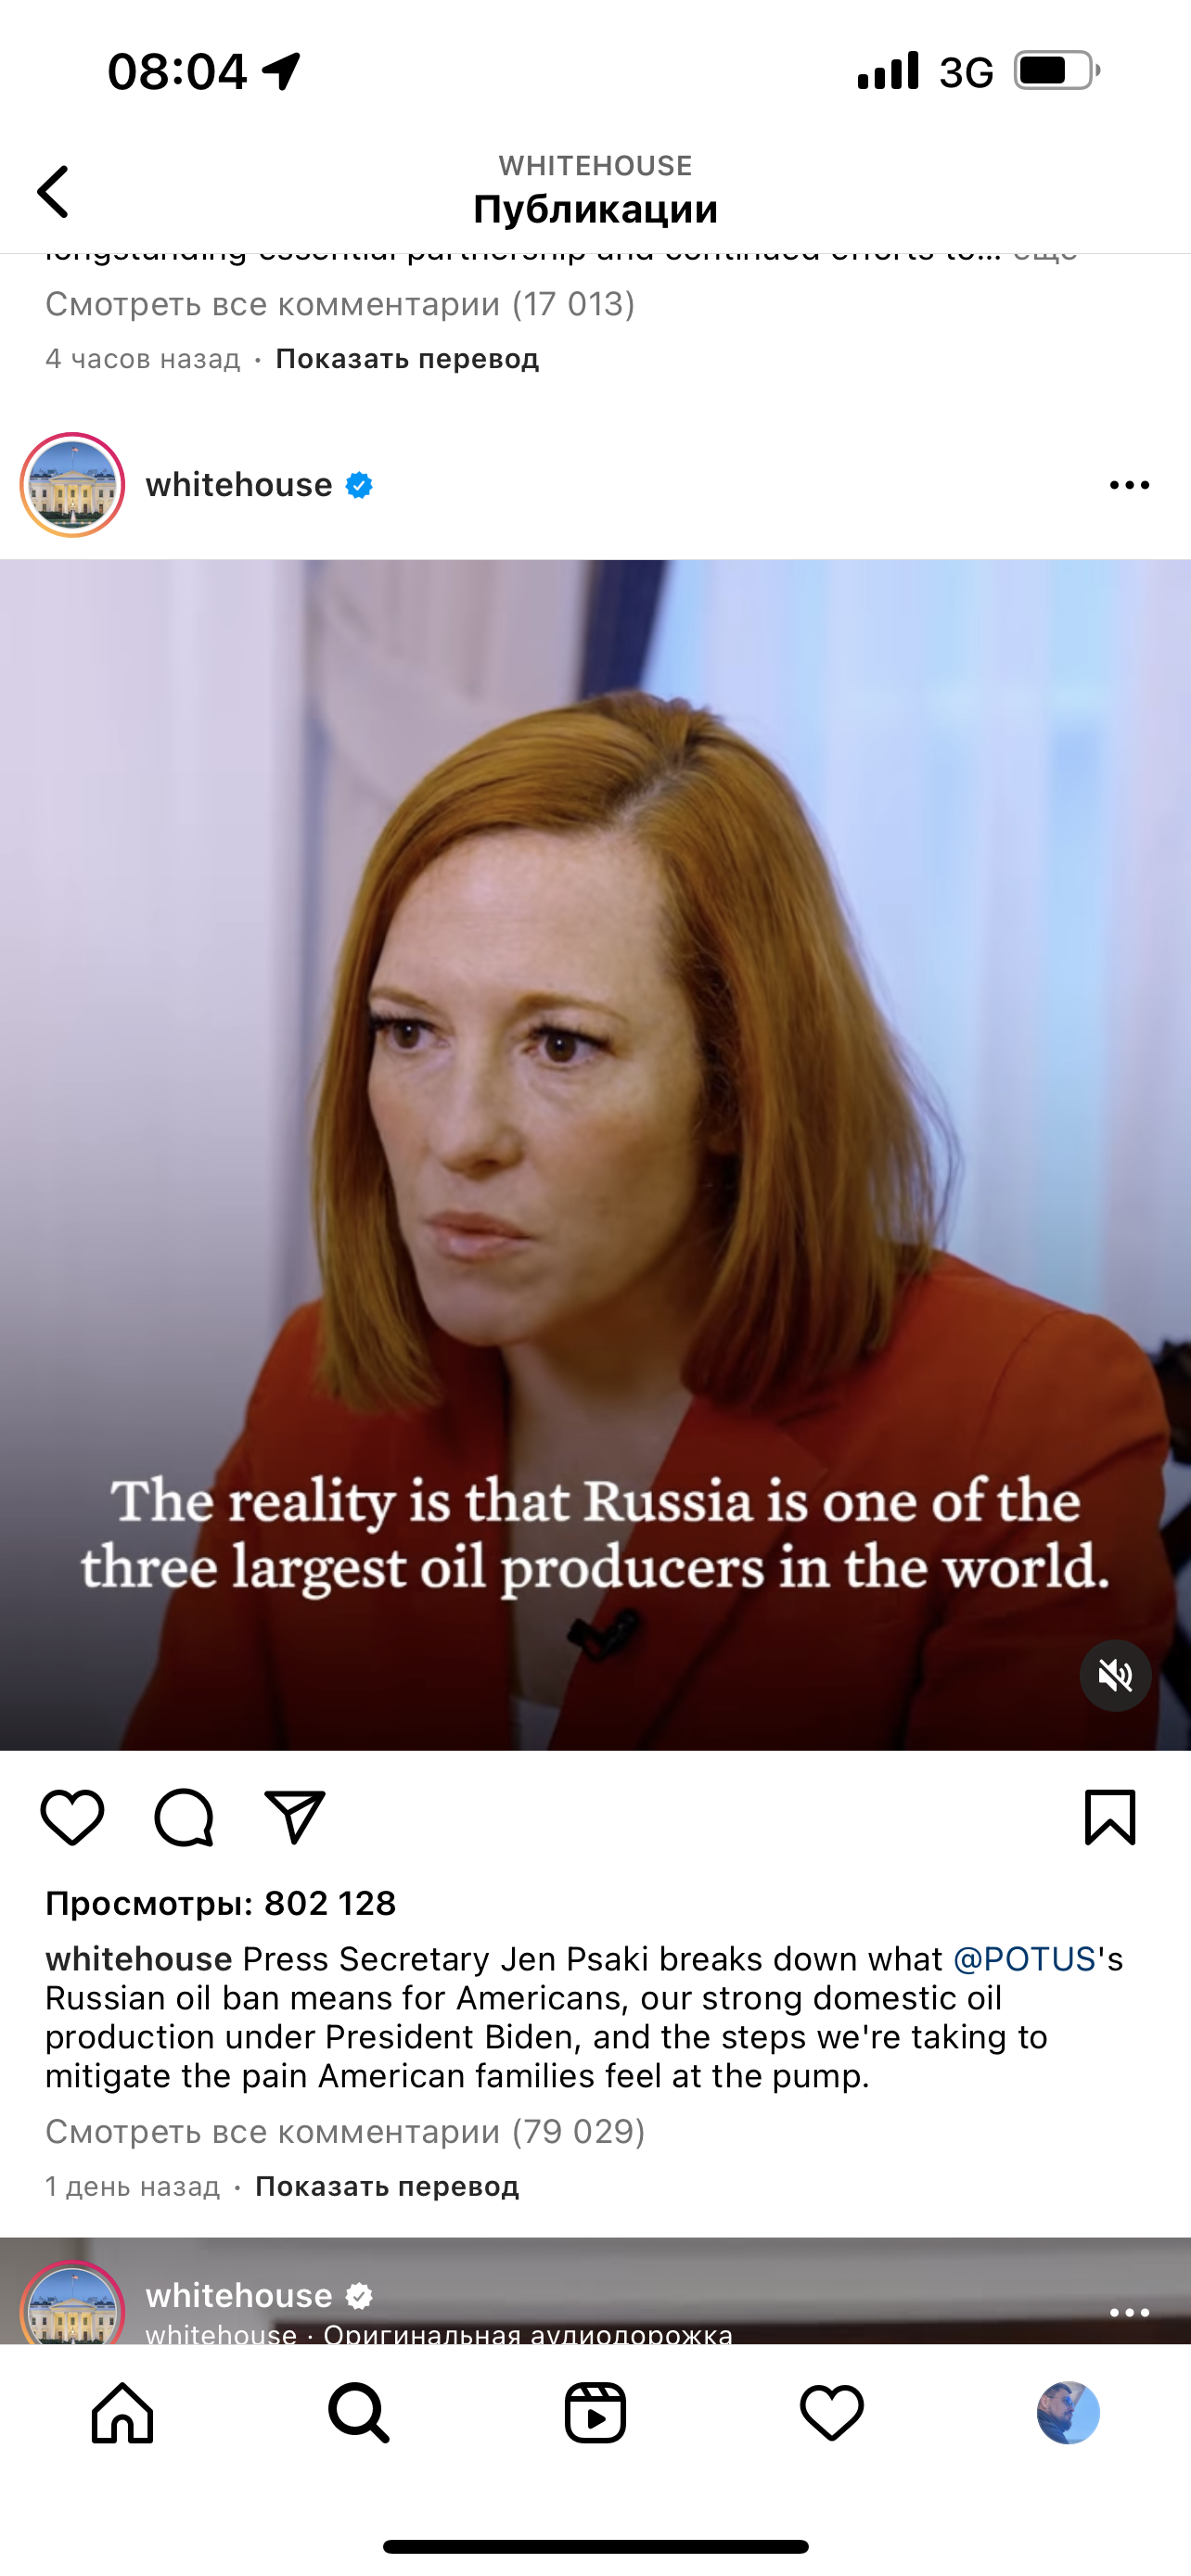Screen dimensions: 1191x2576
Task: Tap the back arrow in the header
Action: click(x=53, y=191)
